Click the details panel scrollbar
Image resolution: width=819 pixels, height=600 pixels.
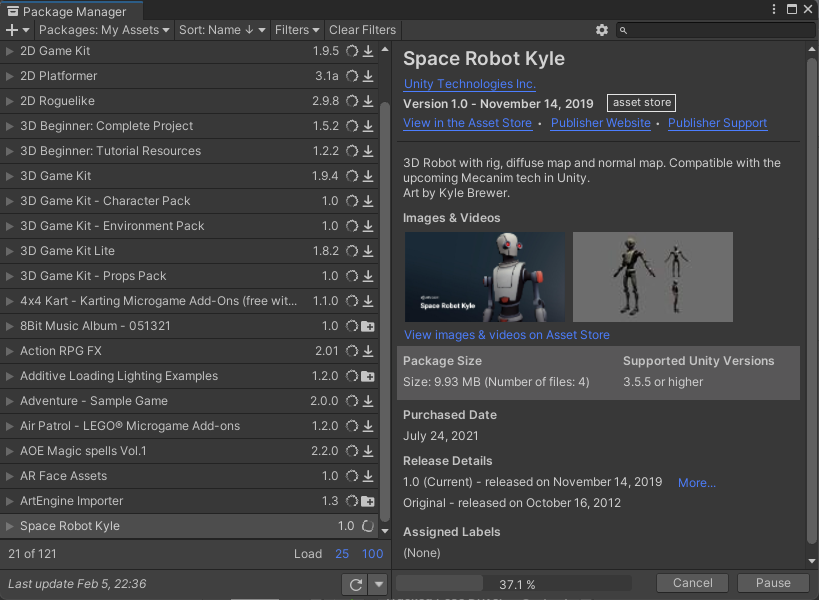[x=812, y=300]
